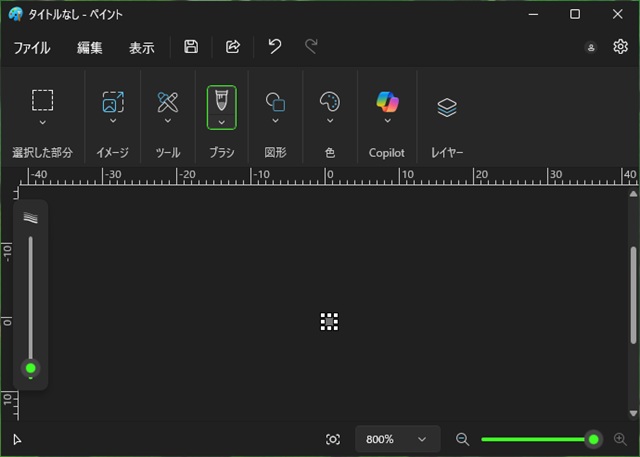
Task: Click the color palette icon
Action: click(x=330, y=102)
